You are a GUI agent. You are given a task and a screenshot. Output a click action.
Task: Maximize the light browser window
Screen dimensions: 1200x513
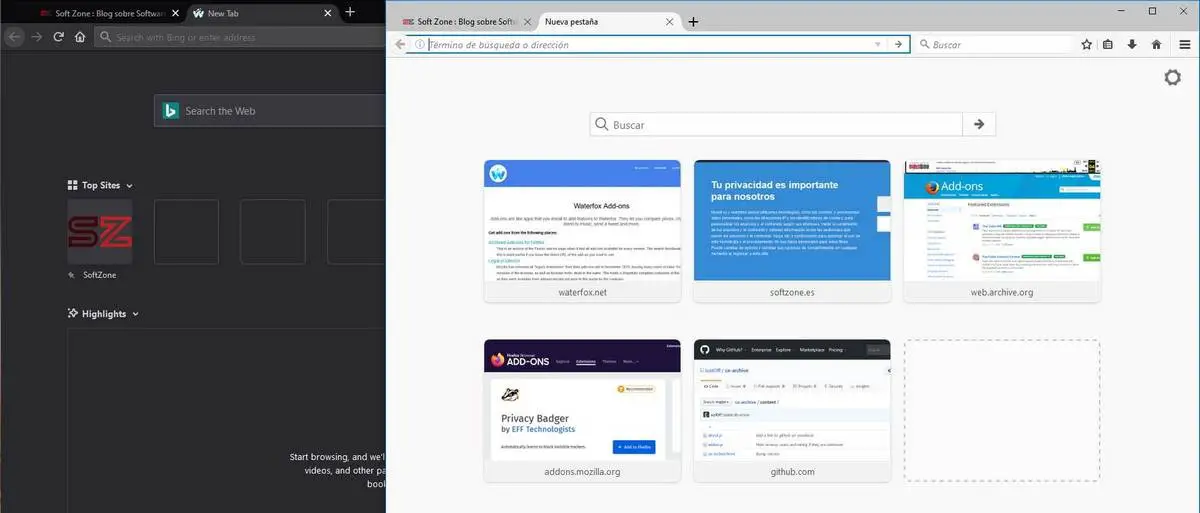[x=1152, y=11]
